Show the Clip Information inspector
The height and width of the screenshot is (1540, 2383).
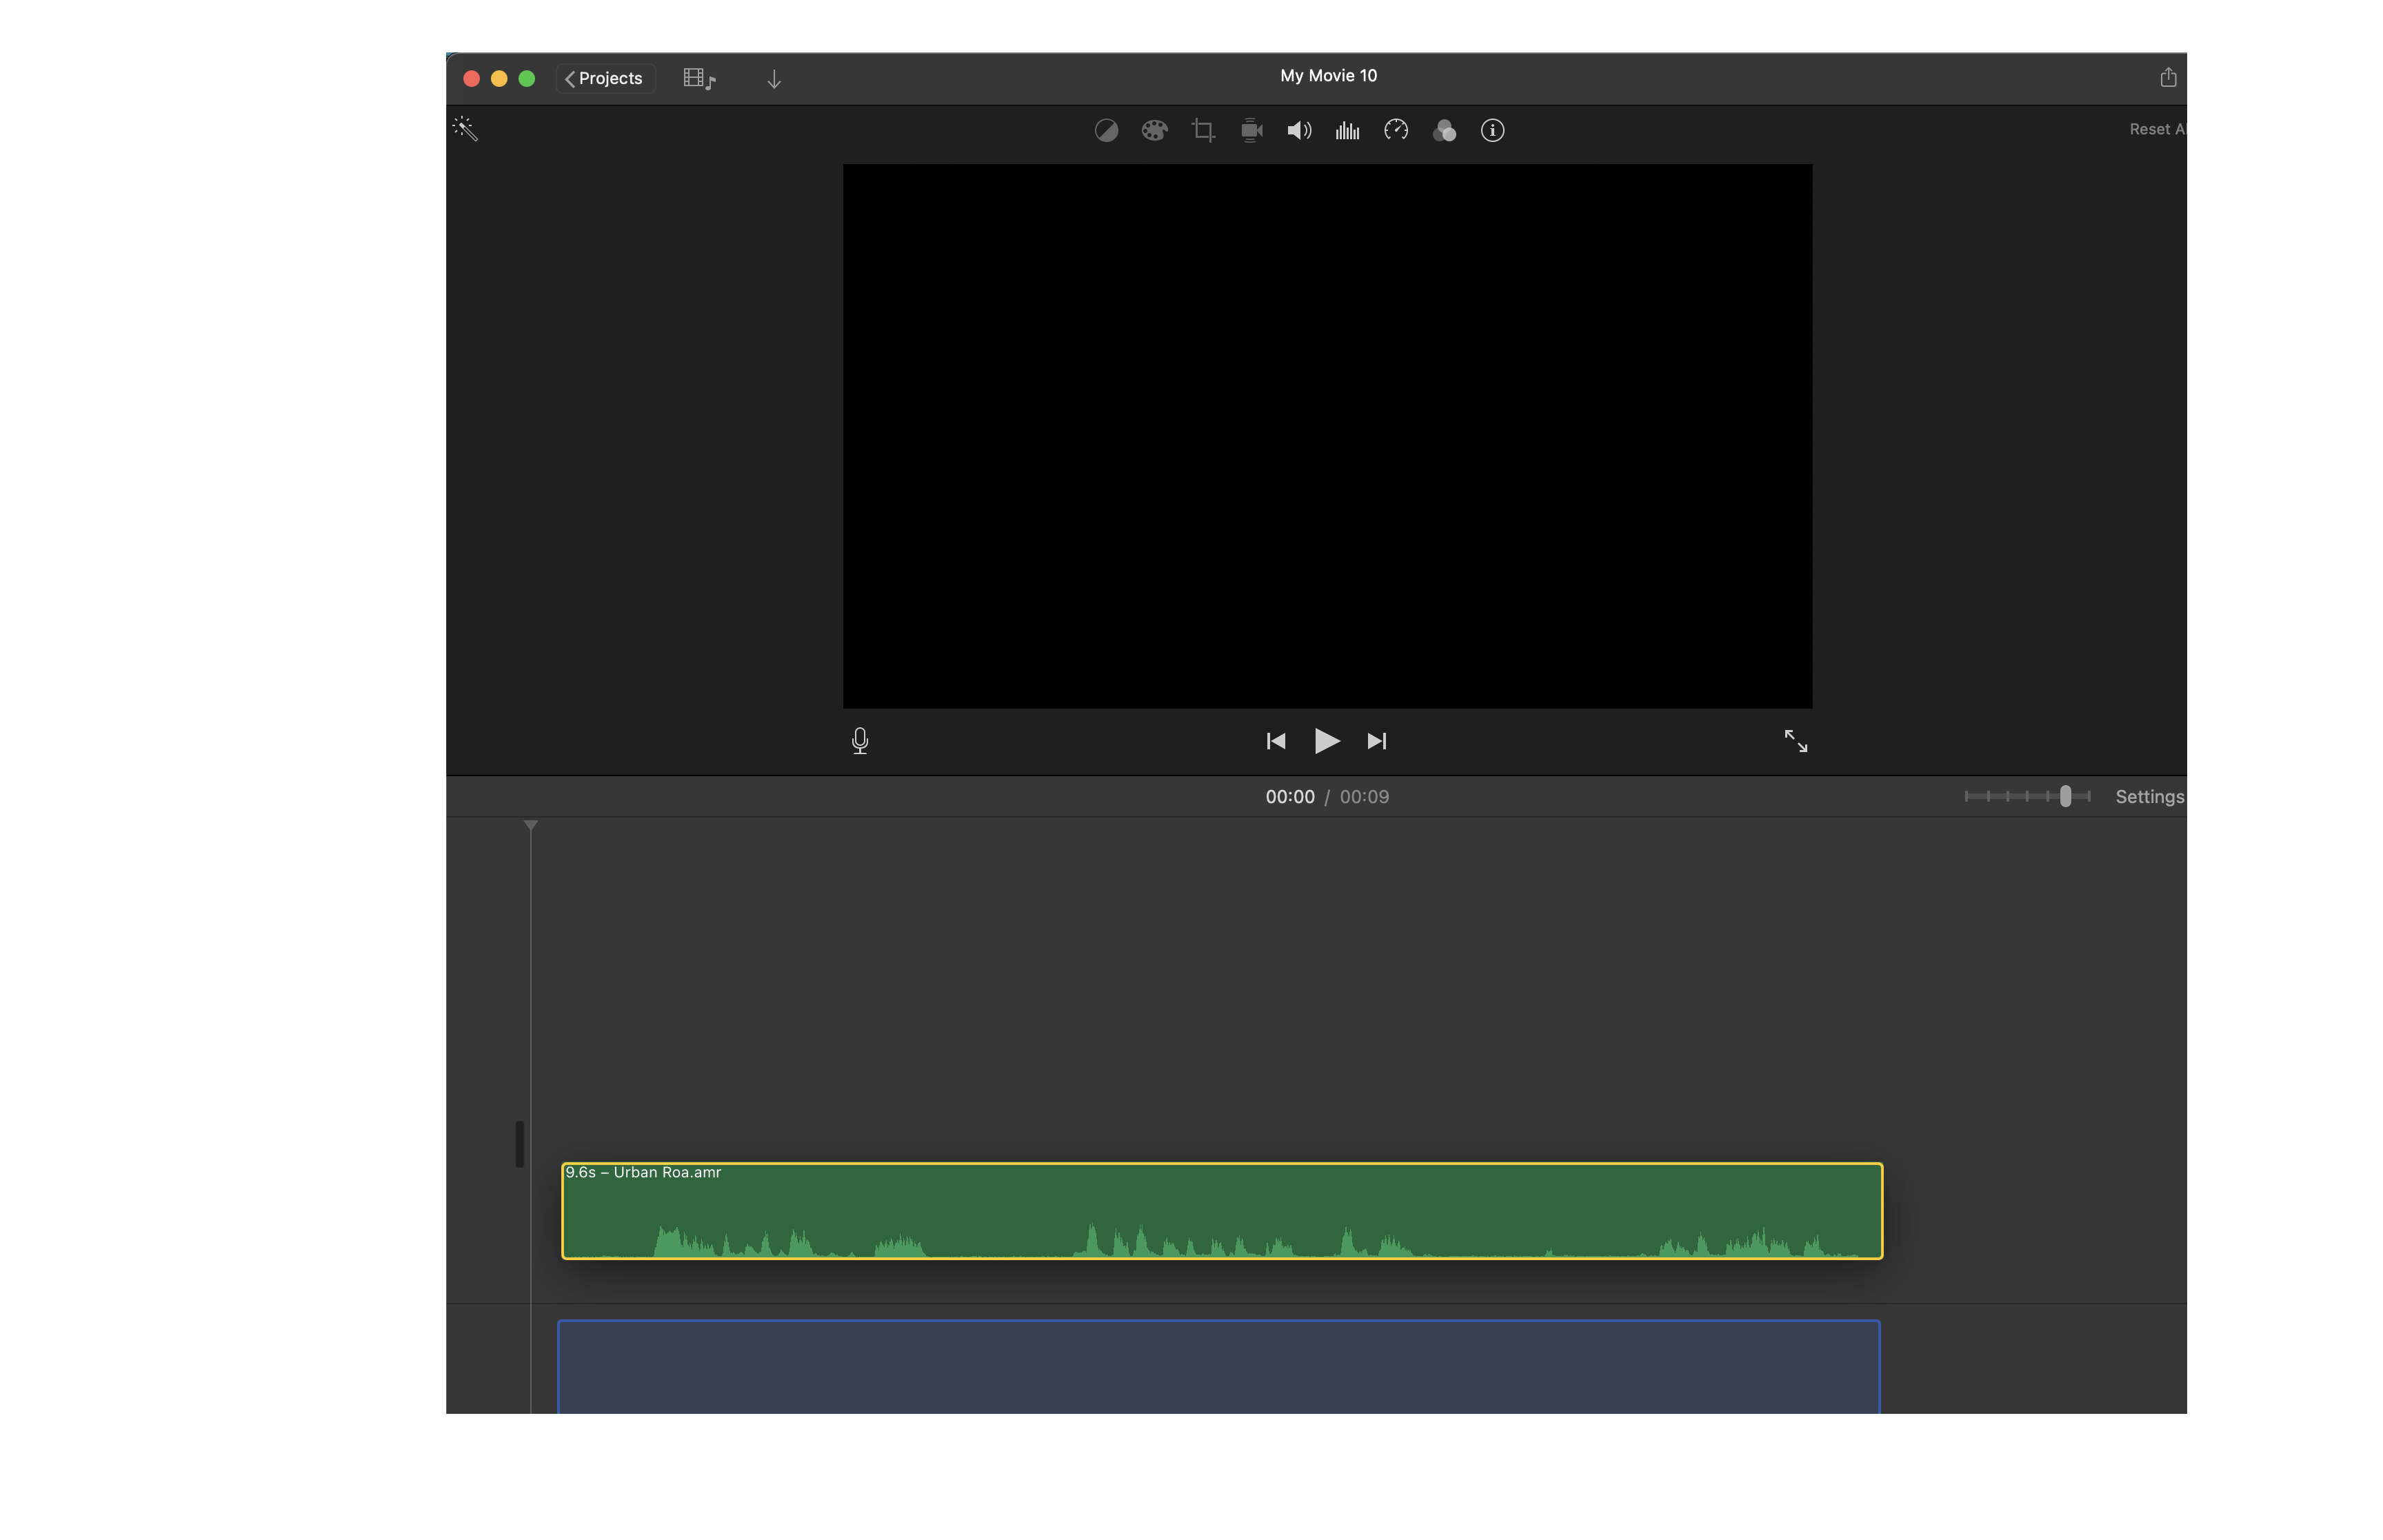pos(1492,130)
